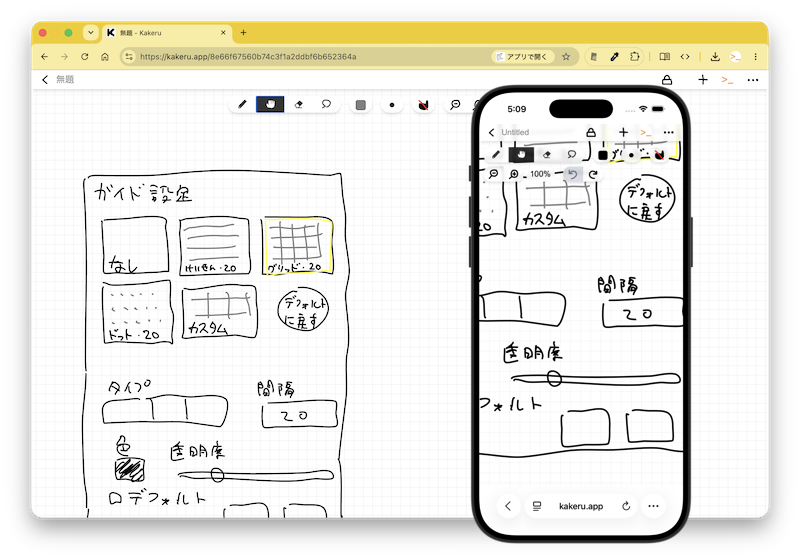Image resolution: width=800 pixels, height=559 pixels.
Task: Select the hand pan tool in desktop toolbar
Action: (270, 105)
